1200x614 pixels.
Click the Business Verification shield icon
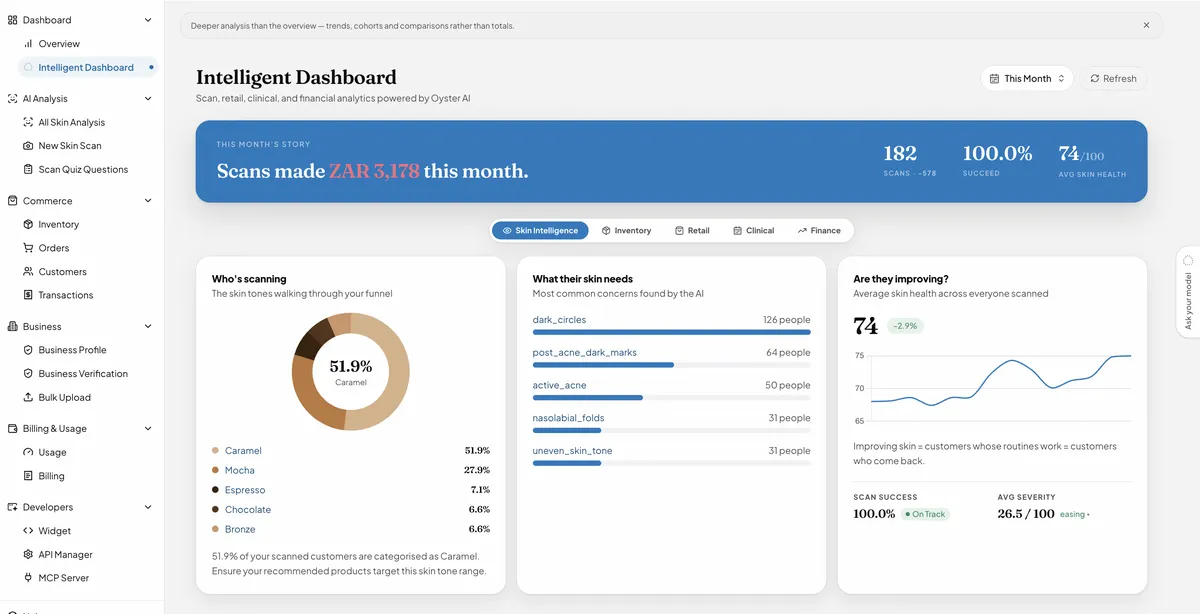[28, 374]
